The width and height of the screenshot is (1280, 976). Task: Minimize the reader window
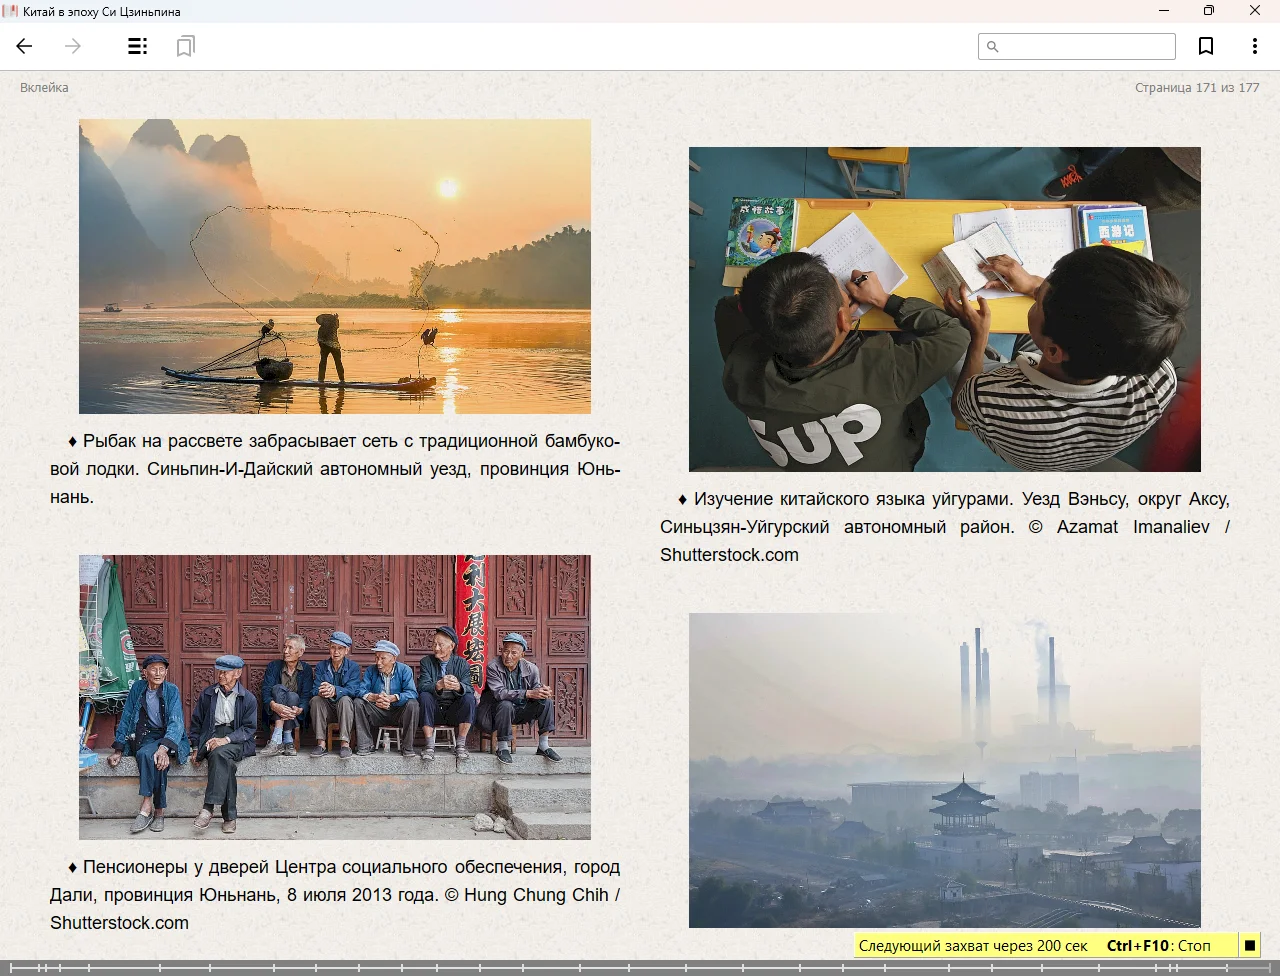1164,11
